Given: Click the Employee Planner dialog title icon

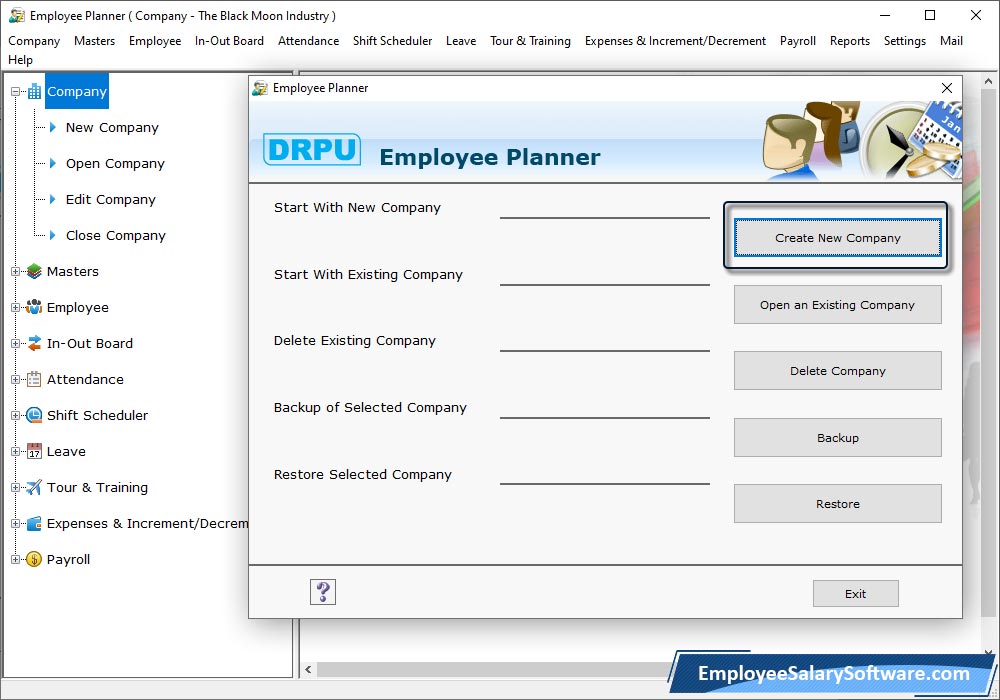Looking at the screenshot, I should pyautogui.click(x=260, y=88).
